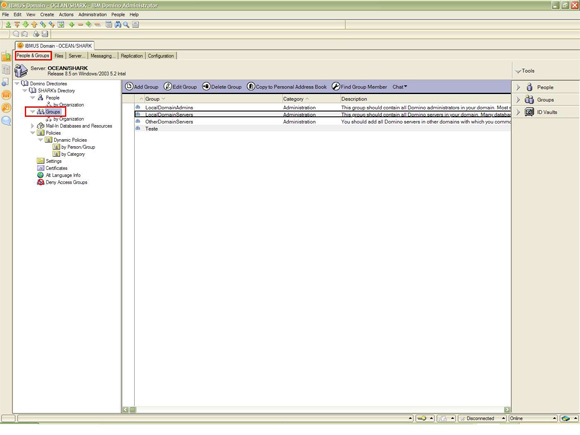Expand the Groups section in Tools panel
This screenshot has width=580, height=435.
click(518, 100)
